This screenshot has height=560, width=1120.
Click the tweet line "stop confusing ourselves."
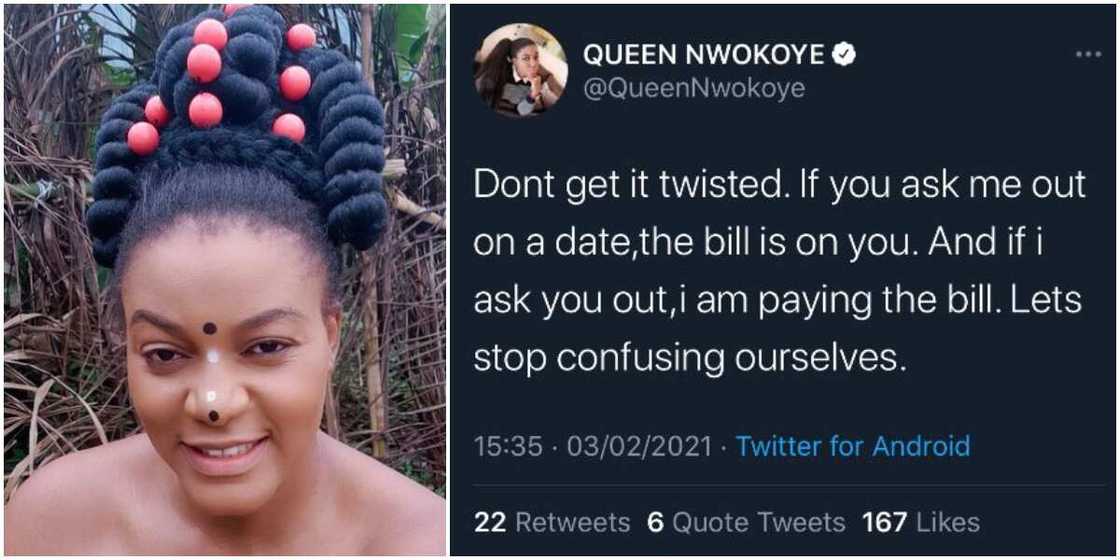point(690,359)
